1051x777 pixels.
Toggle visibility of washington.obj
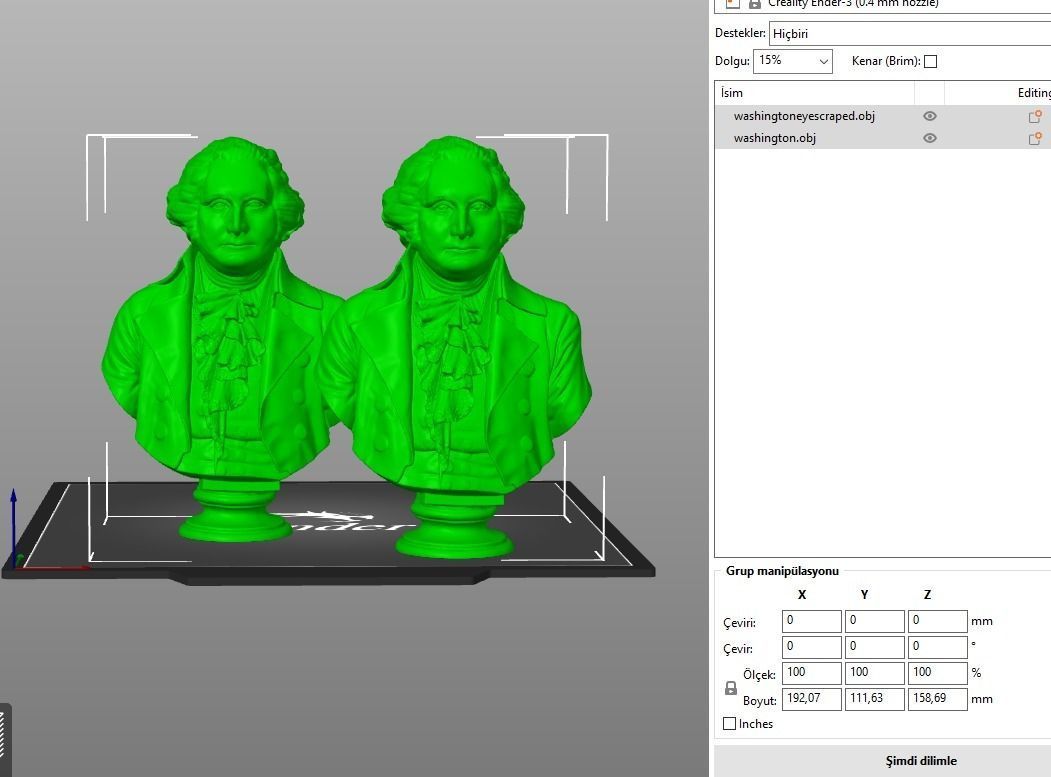point(930,138)
